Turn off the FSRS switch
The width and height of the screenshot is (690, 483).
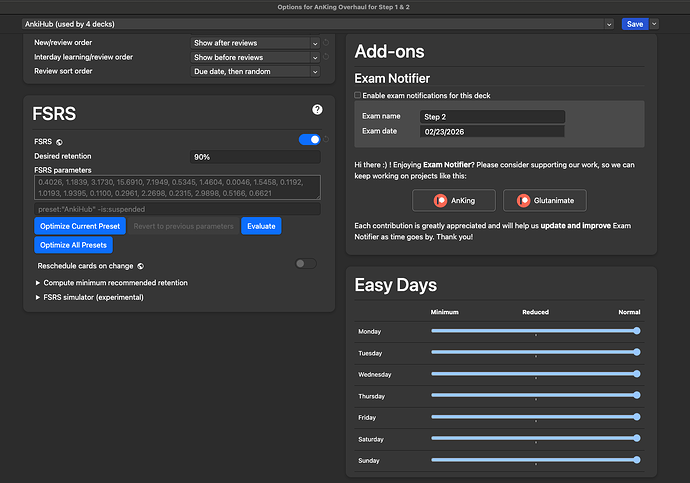click(309, 139)
